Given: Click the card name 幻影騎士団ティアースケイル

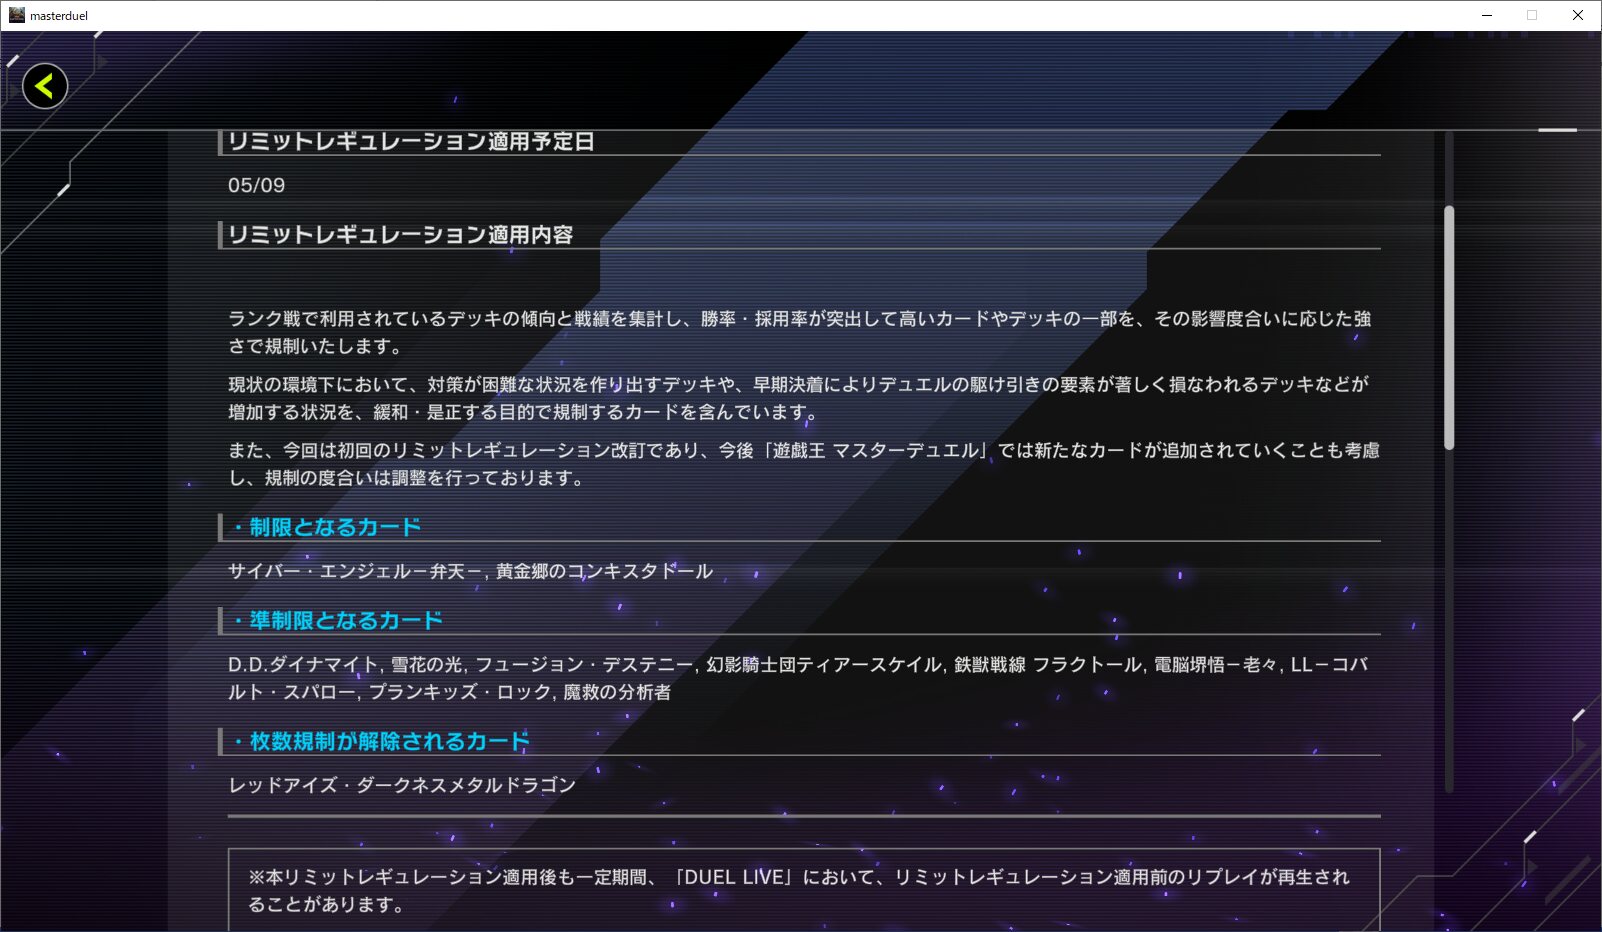Looking at the screenshot, I should point(824,664).
